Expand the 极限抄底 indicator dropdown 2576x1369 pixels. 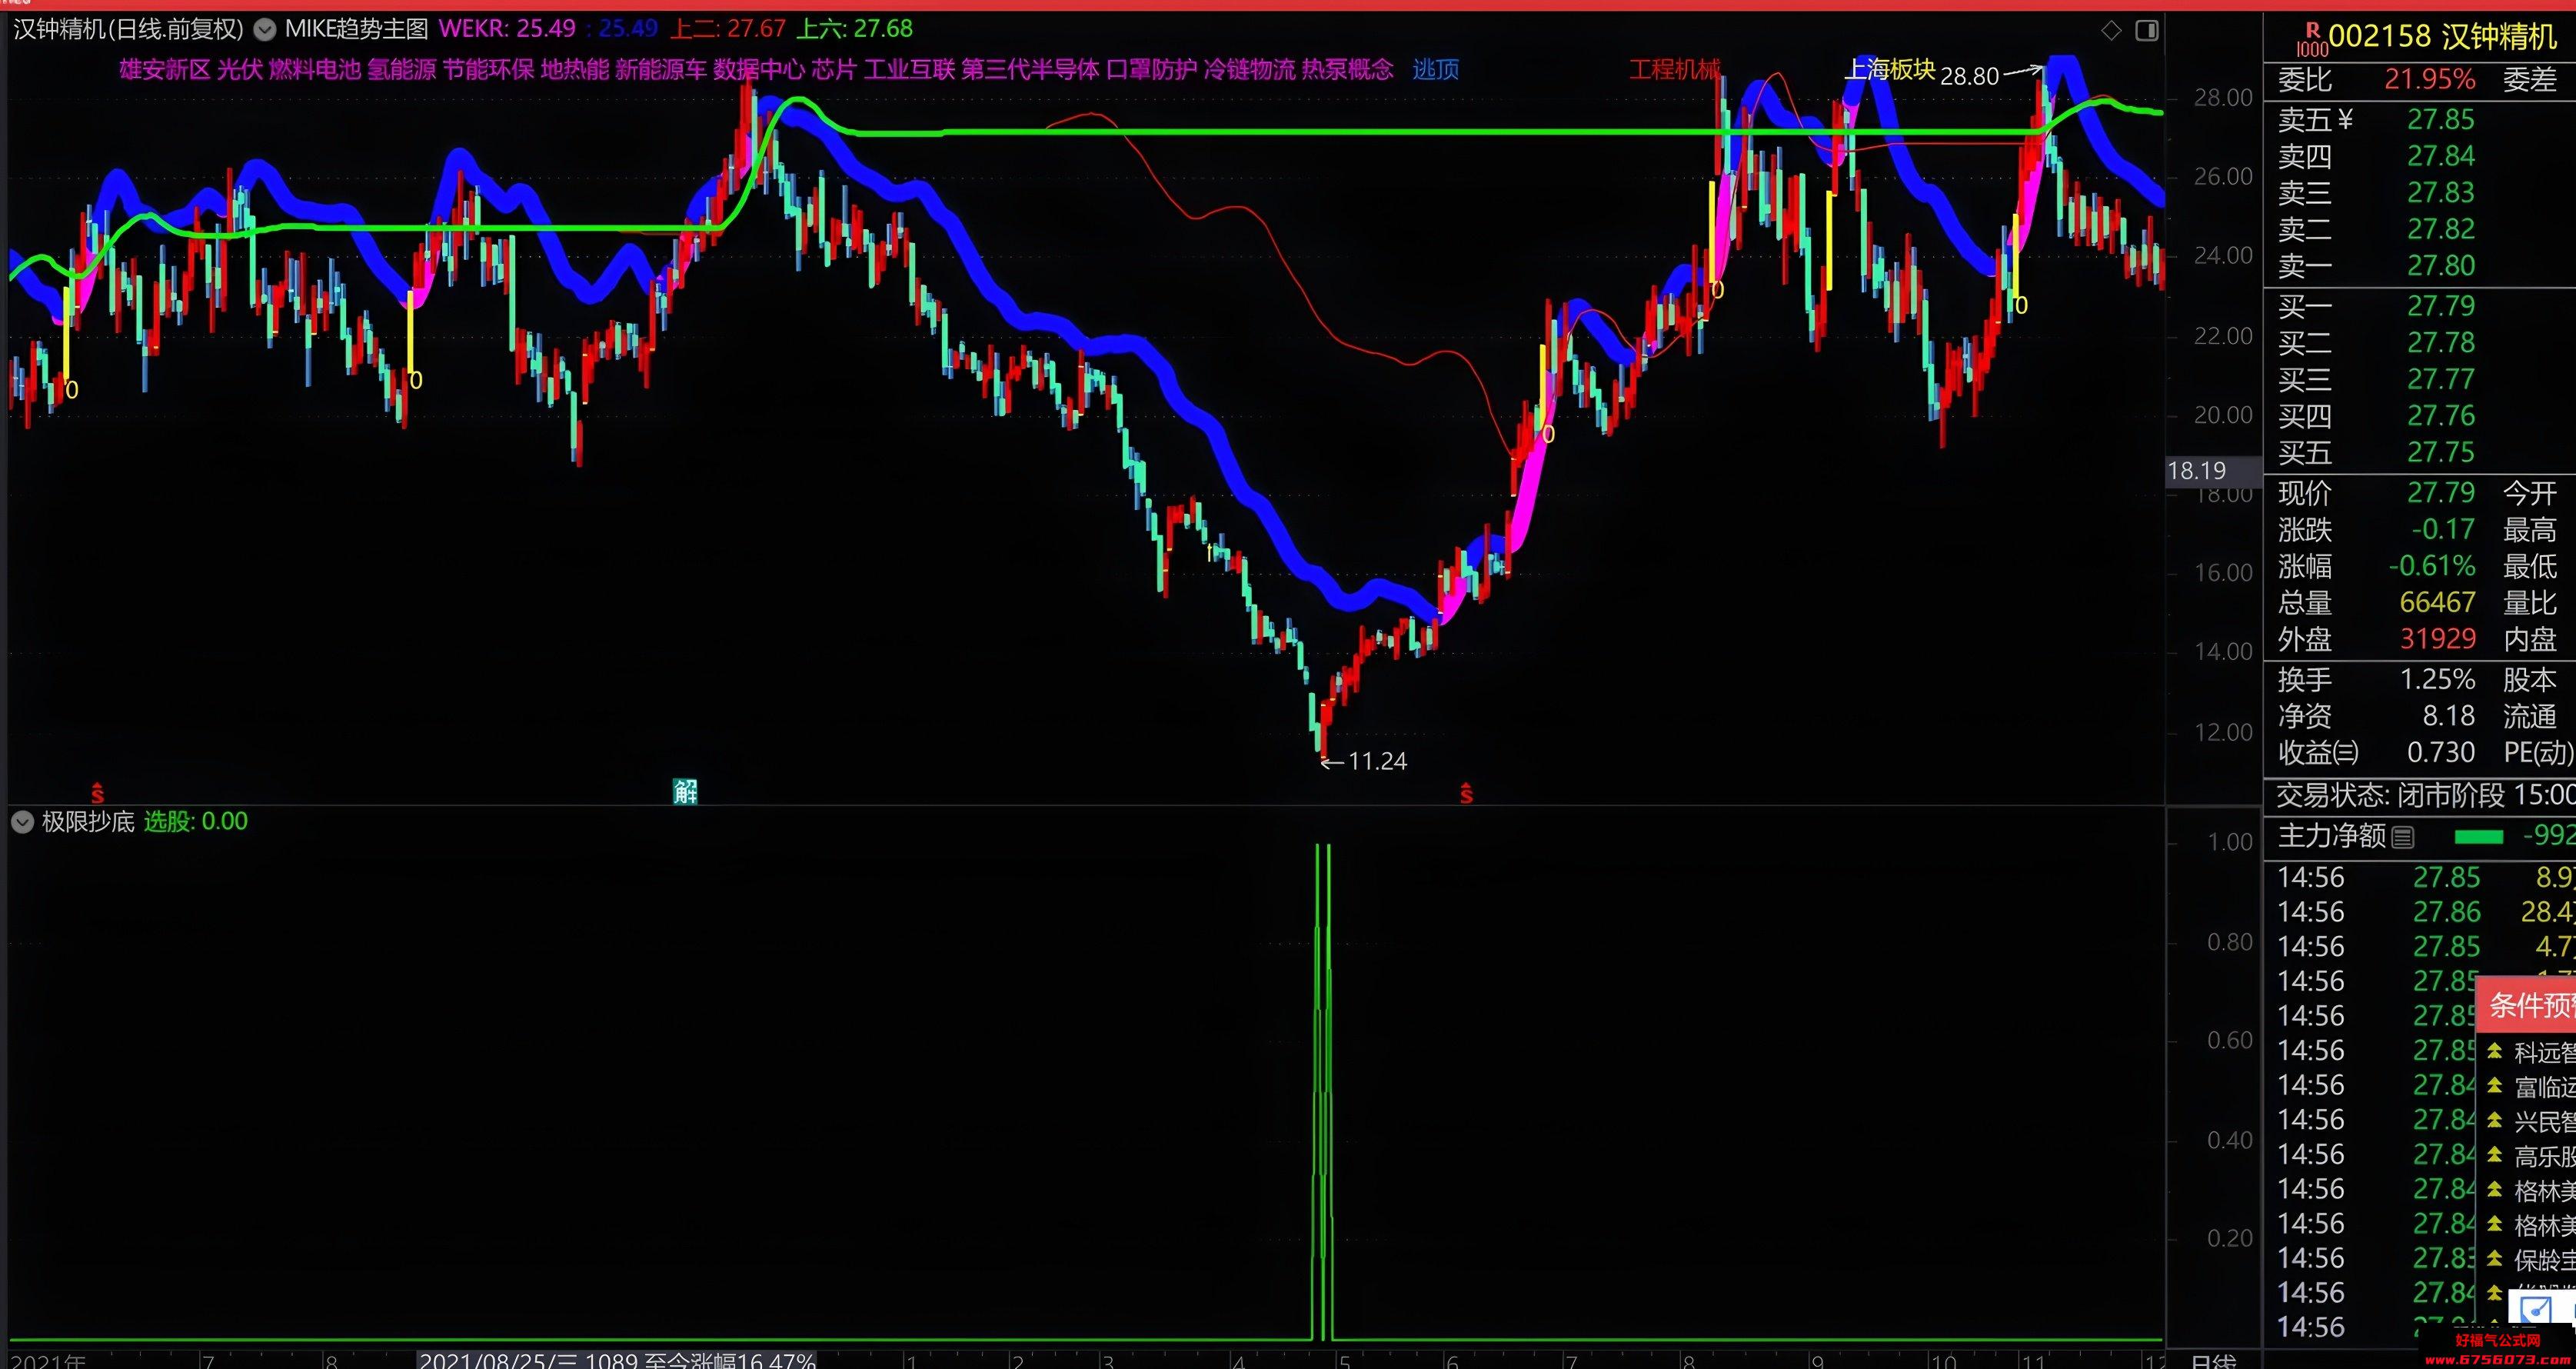[22, 822]
